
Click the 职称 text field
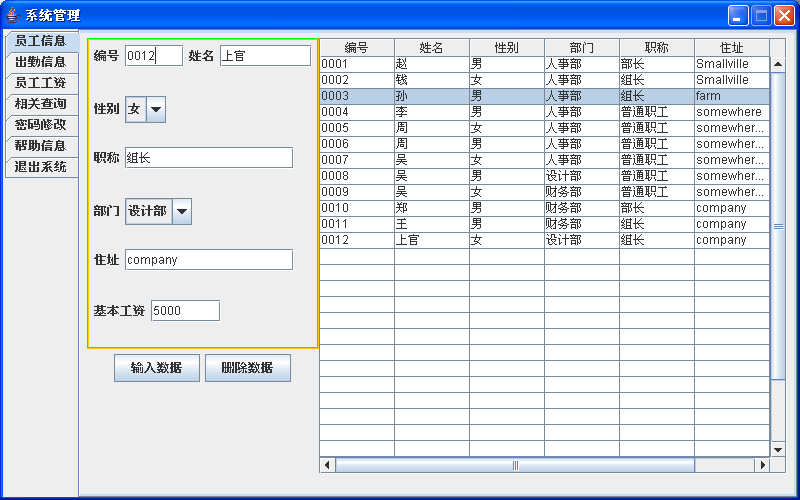coord(209,158)
